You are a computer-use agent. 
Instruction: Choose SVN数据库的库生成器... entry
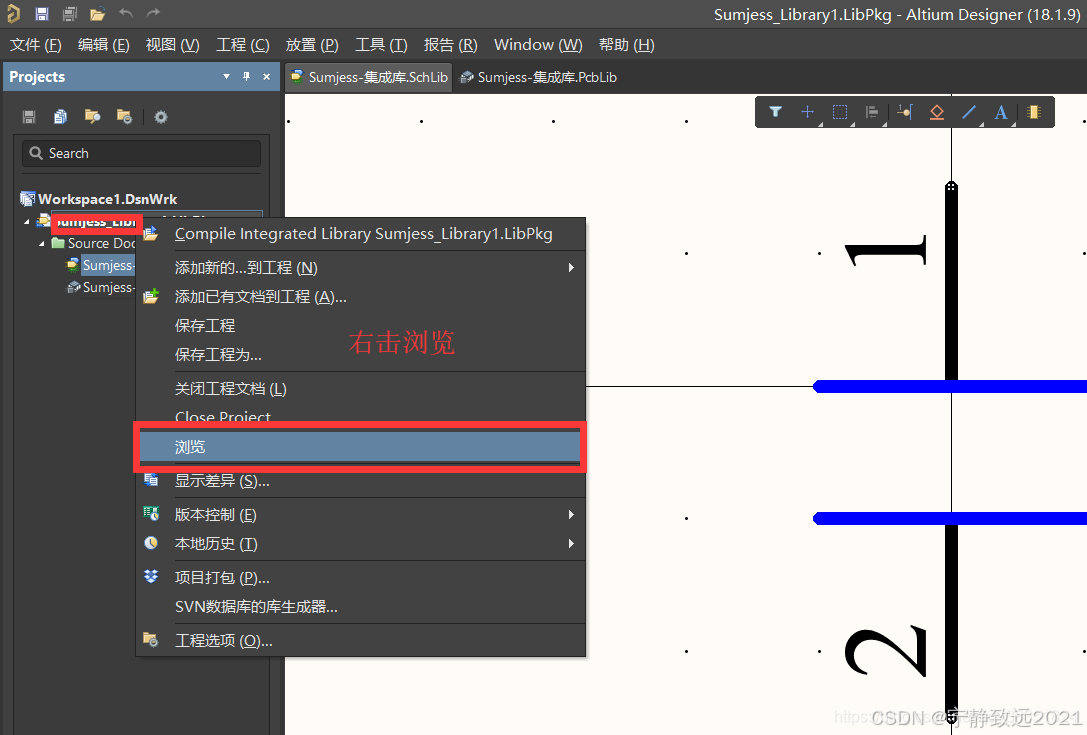(x=360, y=607)
